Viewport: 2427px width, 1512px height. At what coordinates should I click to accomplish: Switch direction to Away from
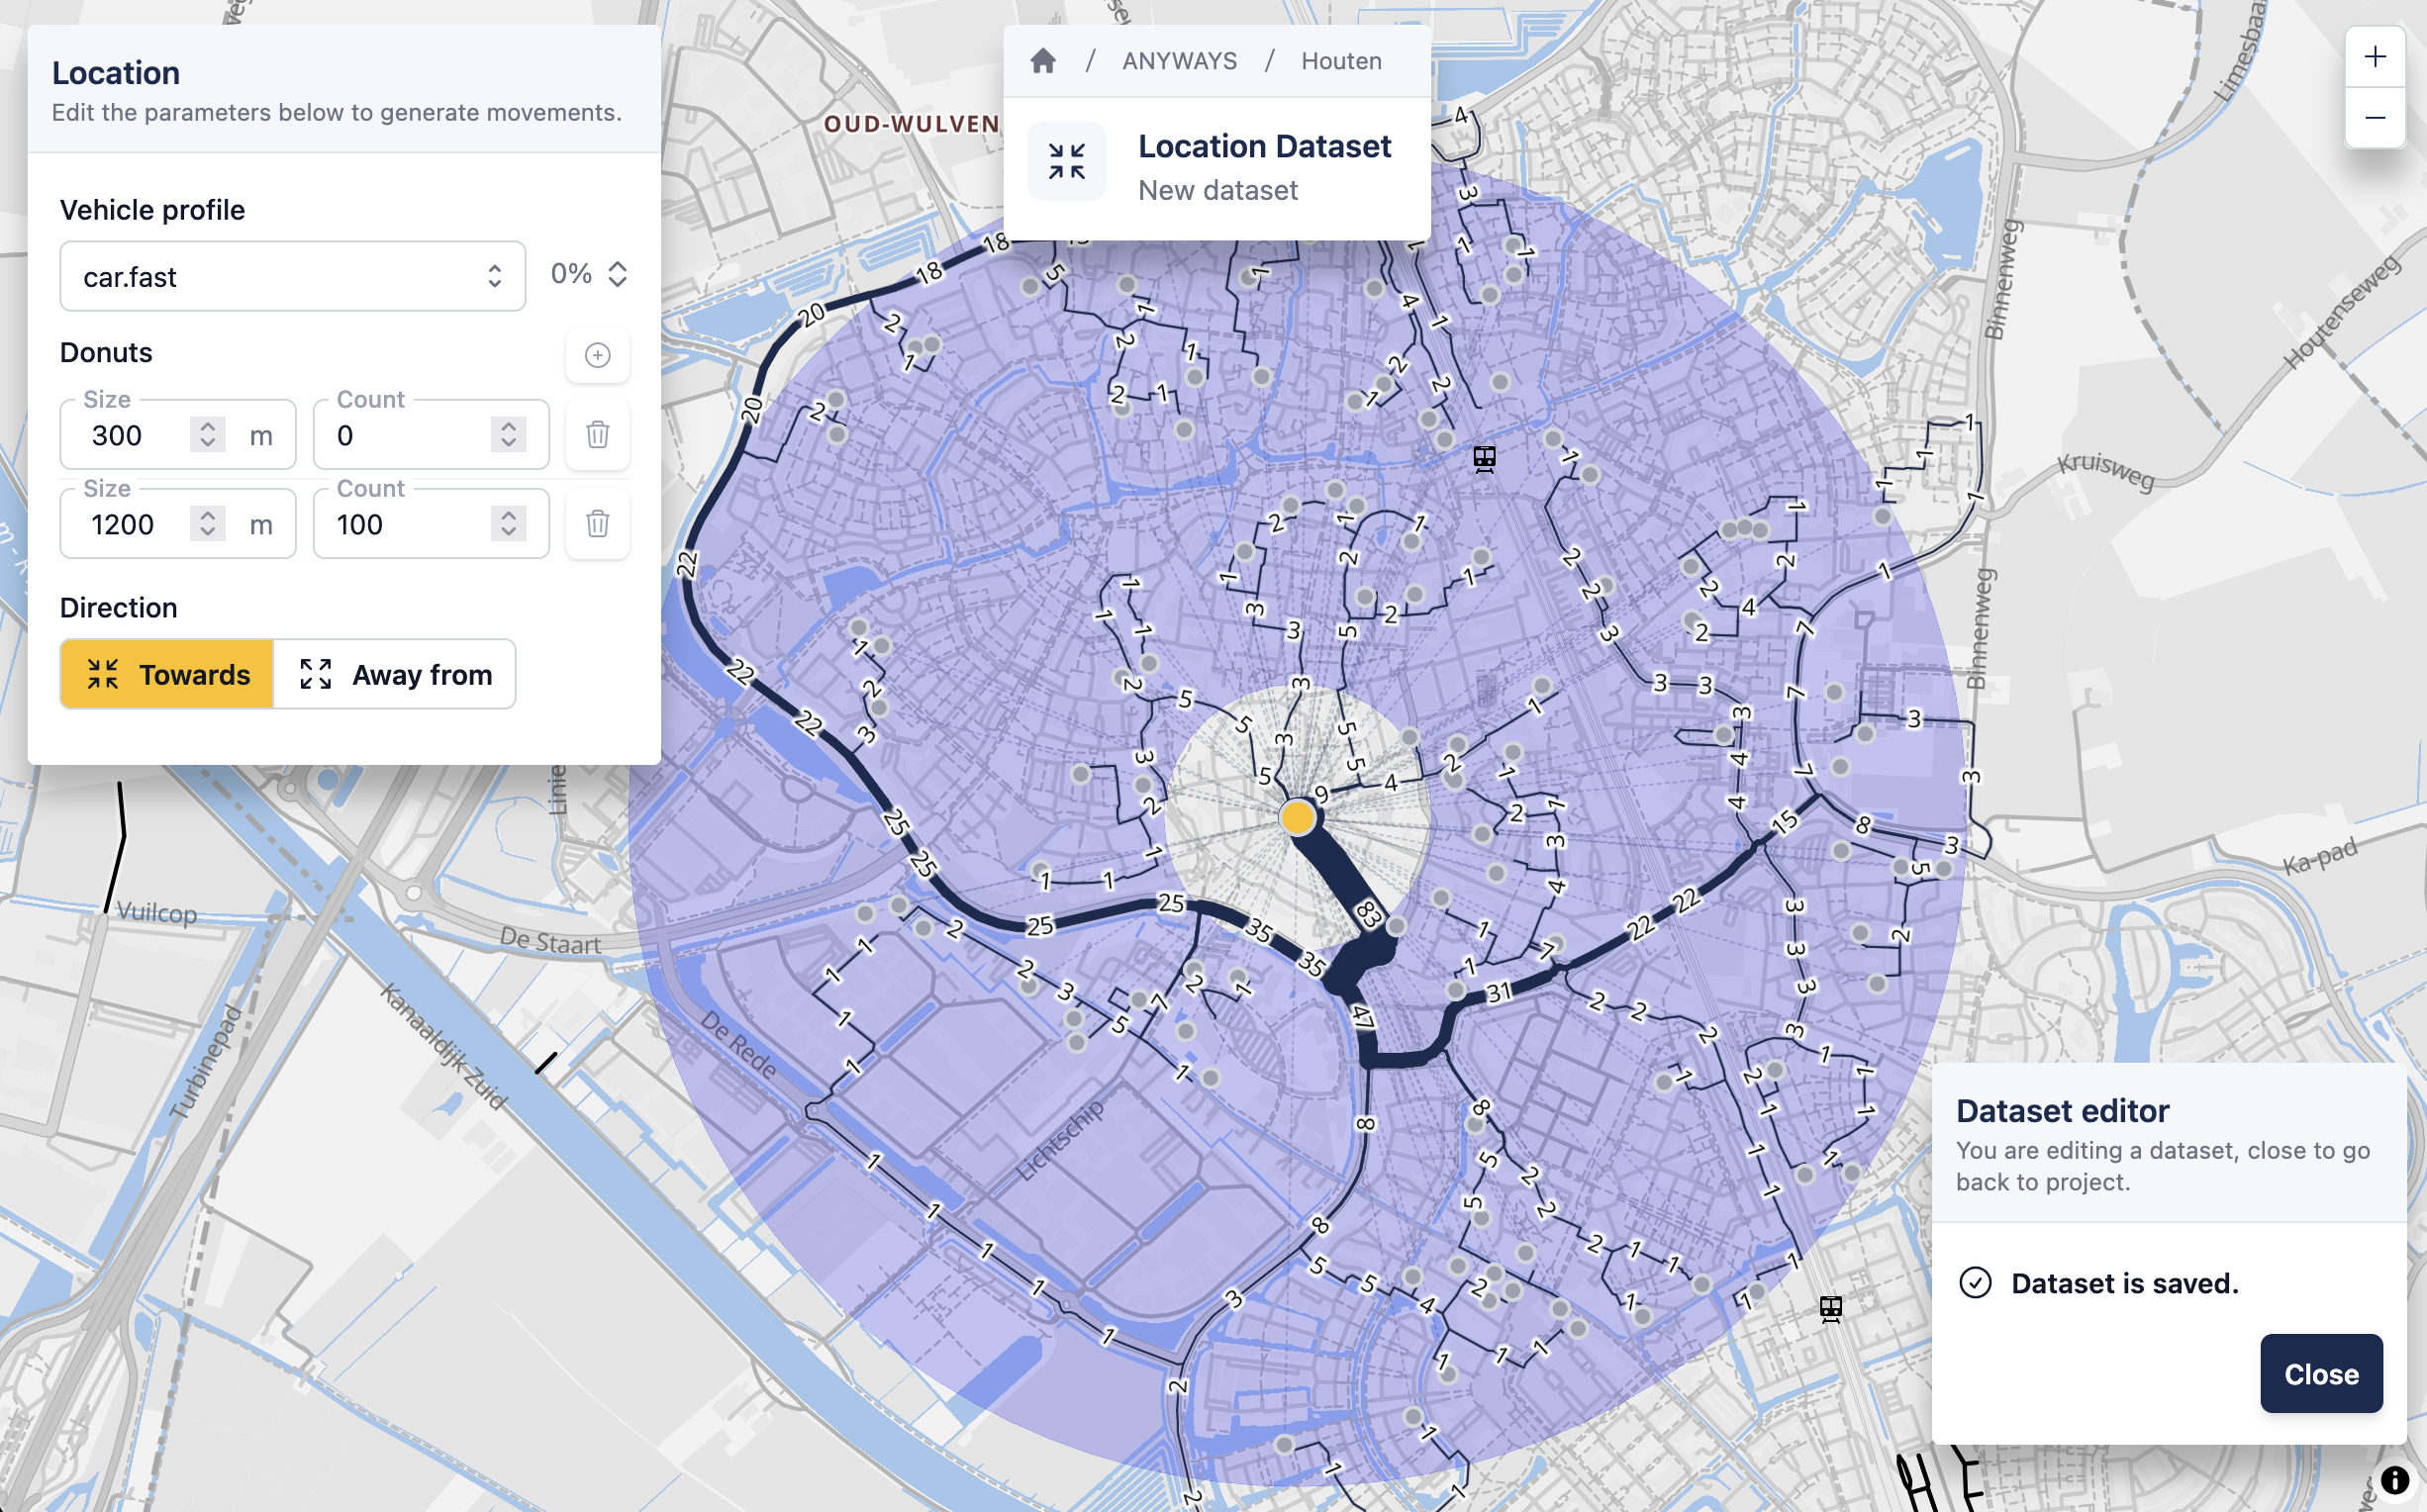394,674
